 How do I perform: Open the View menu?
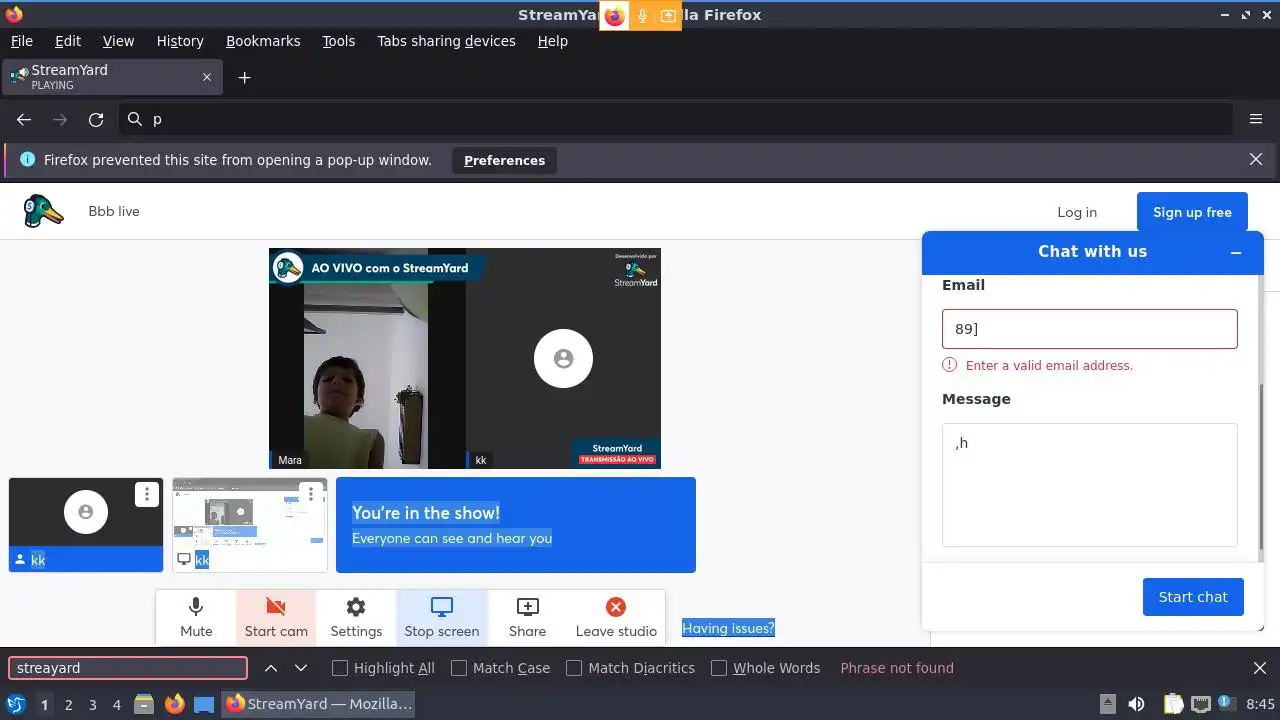pyautogui.click(x=118, y=41)
